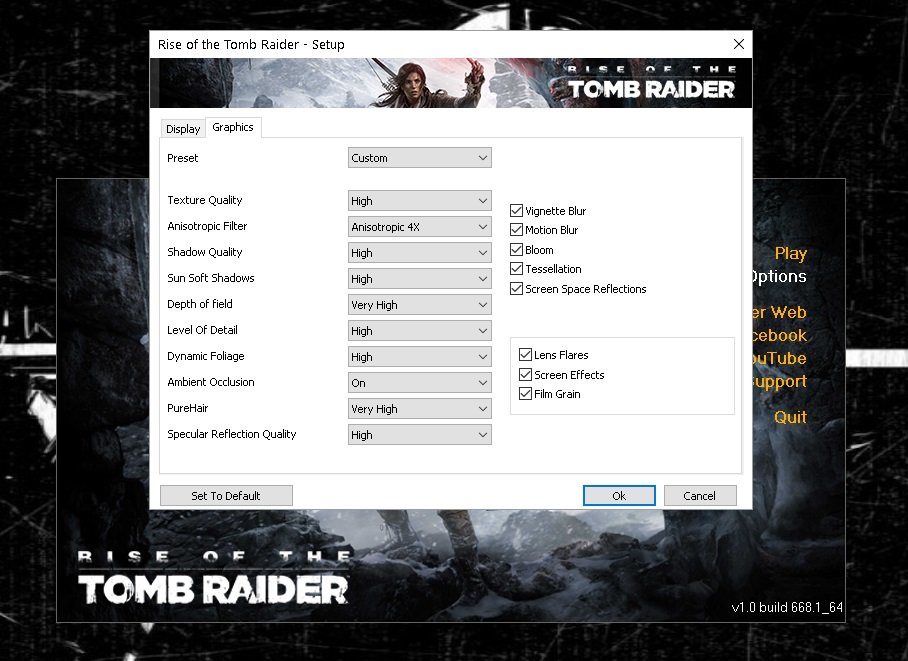This screenshot has width=908, height=661.
Task: Open Options in the launcher window
Action: click(779, 276)
